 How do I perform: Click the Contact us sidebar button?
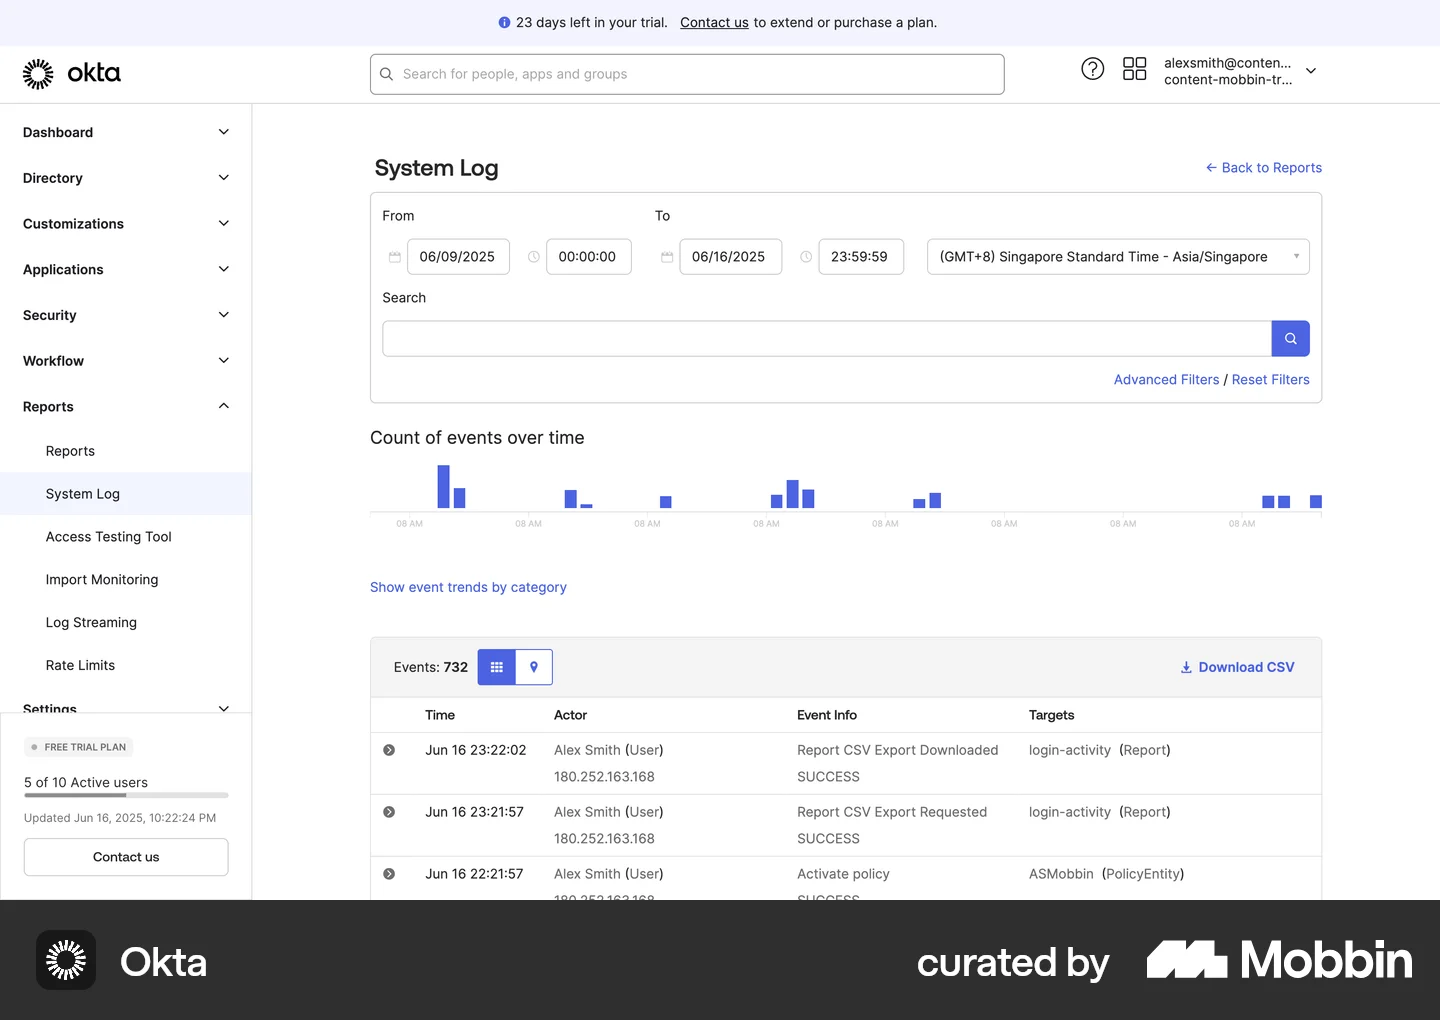coord(126,857)
